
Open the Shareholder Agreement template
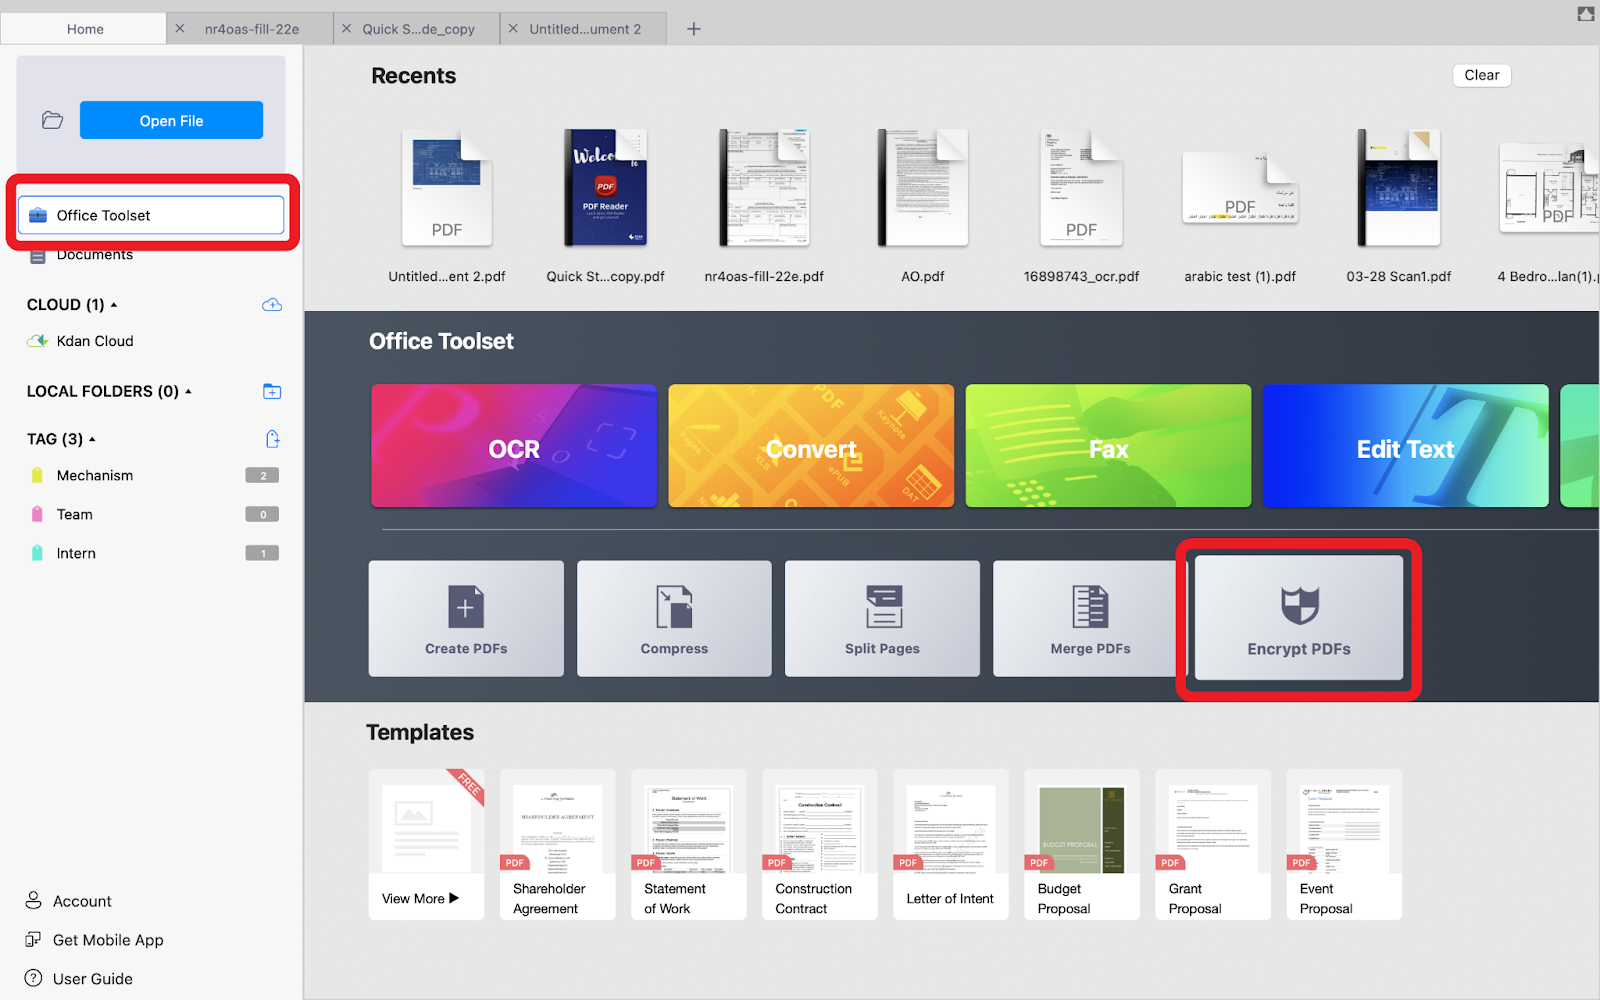pos(557,844)
